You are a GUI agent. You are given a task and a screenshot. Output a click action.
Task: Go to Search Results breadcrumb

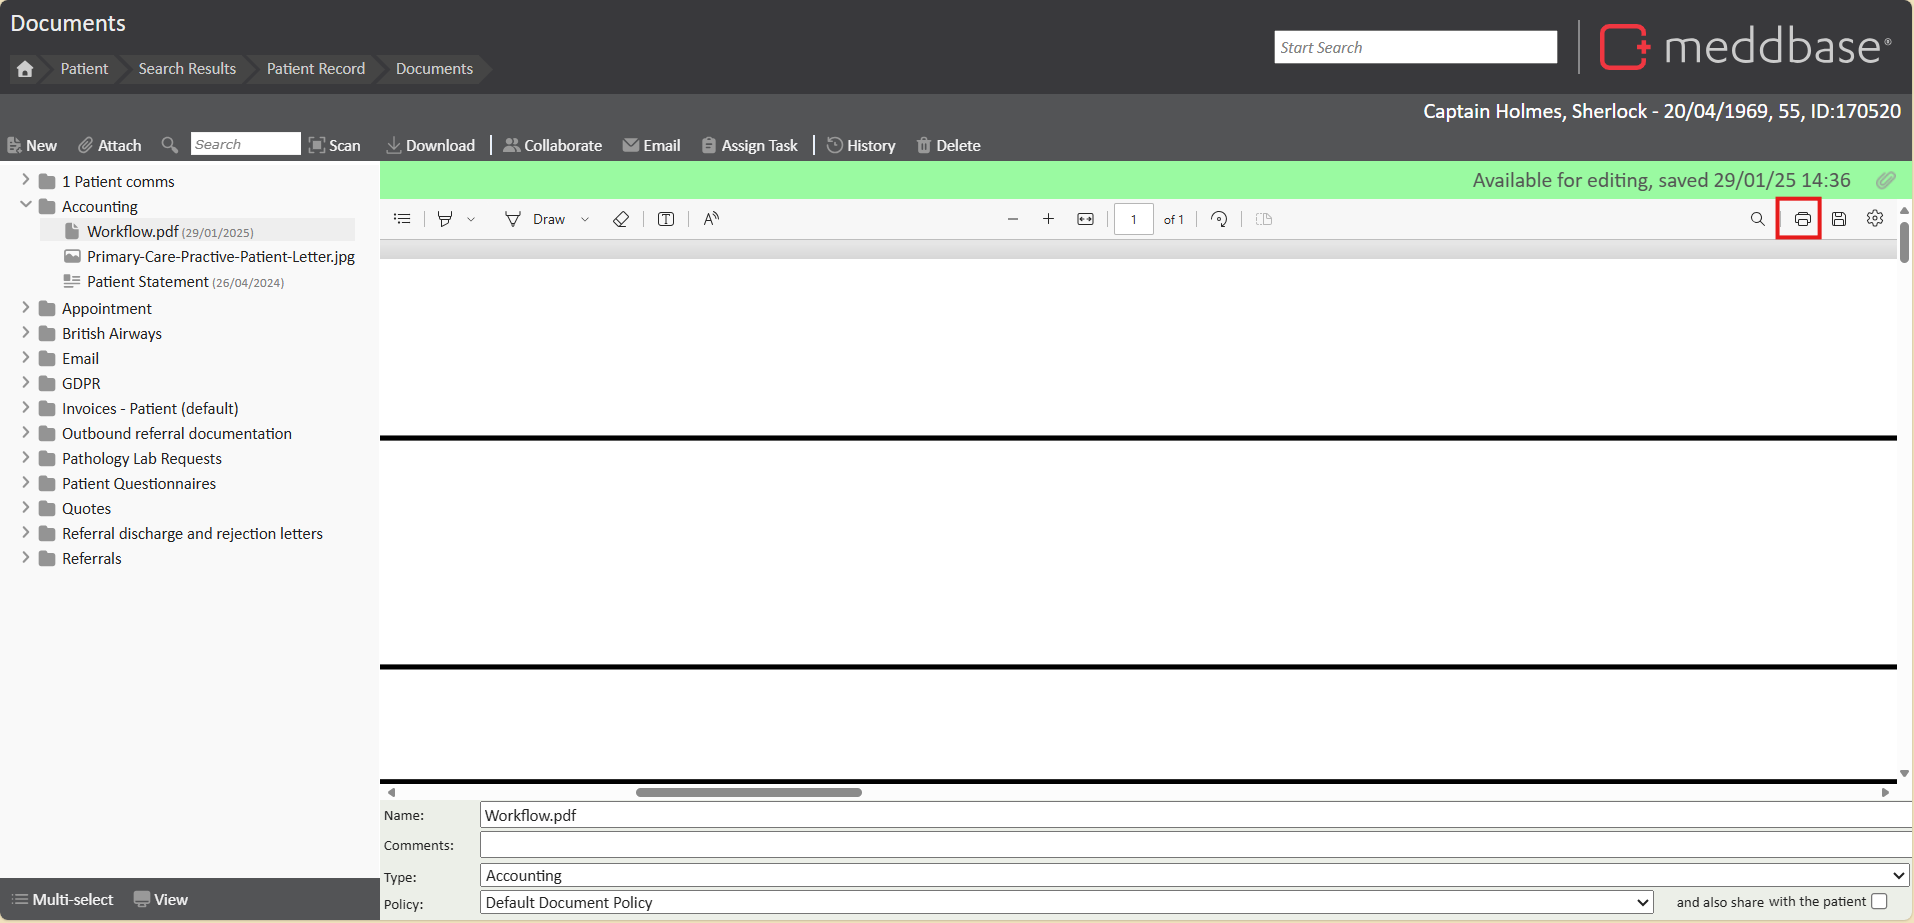187,69
